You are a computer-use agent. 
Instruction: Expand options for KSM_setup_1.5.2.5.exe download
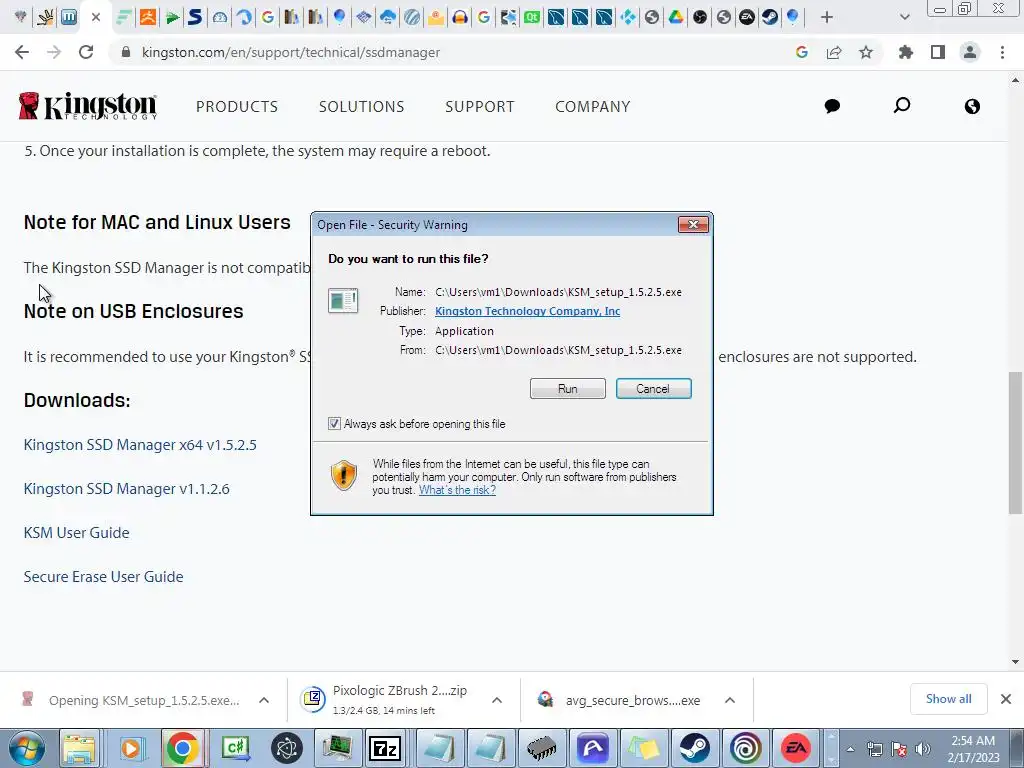[x=264, y=700]
